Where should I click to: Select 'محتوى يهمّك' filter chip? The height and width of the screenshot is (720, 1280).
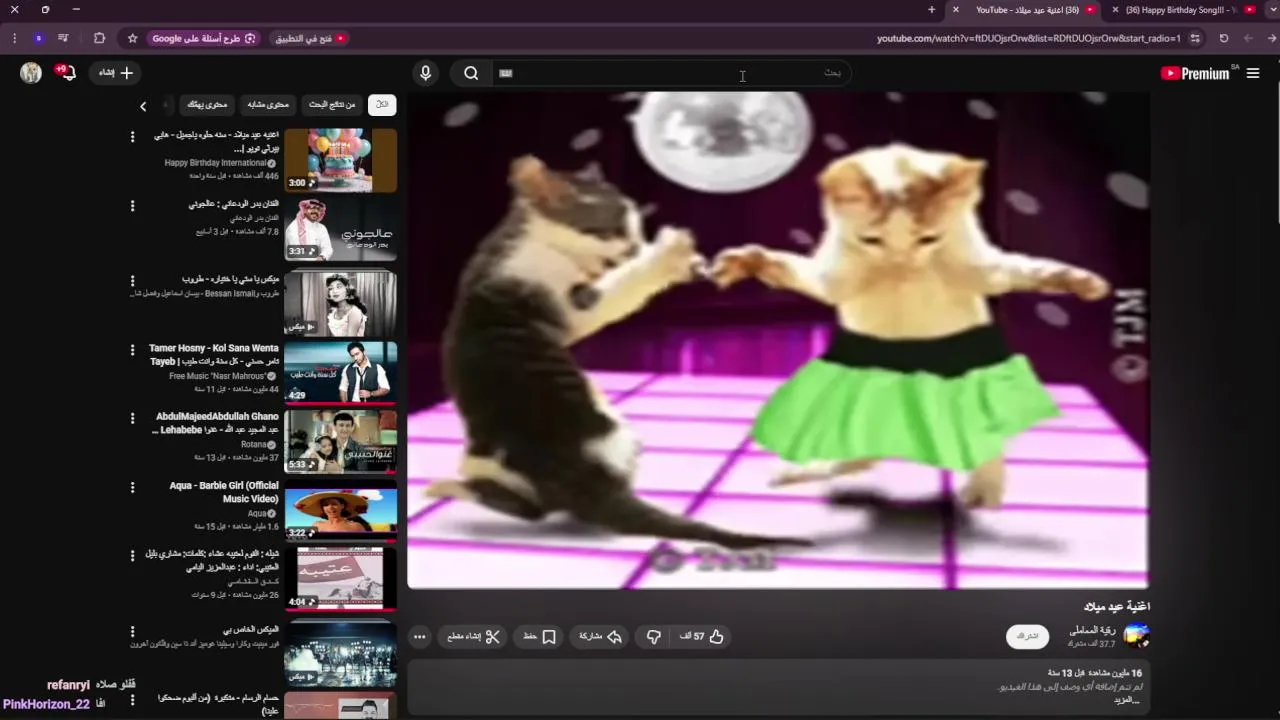coord(207,105)
